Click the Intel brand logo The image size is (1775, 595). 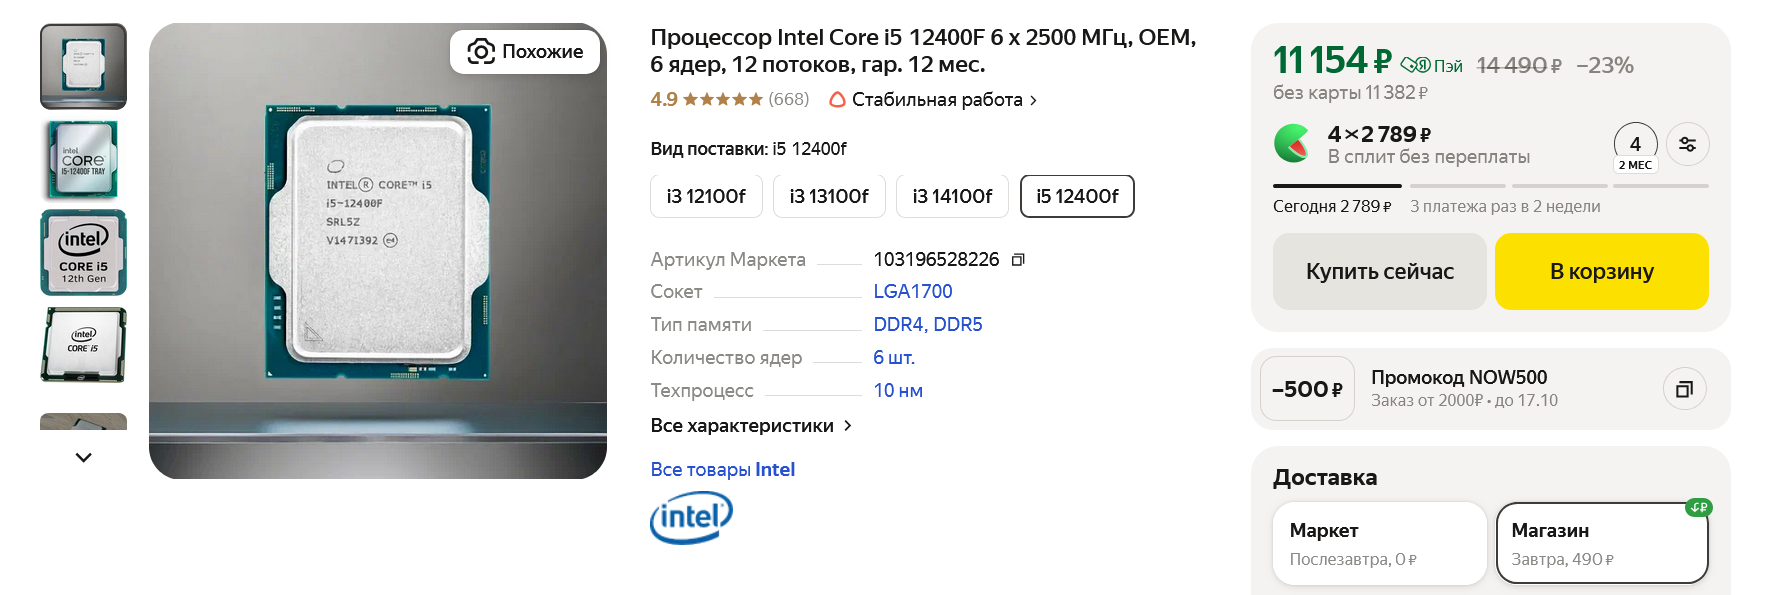point(691,517)
